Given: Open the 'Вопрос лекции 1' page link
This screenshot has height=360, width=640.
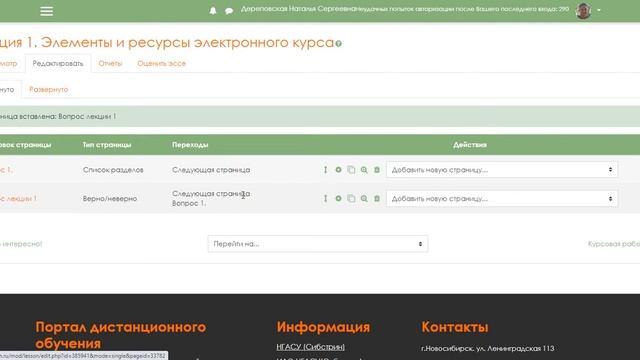Looking at the screenshot, I should tap(18, 198).
